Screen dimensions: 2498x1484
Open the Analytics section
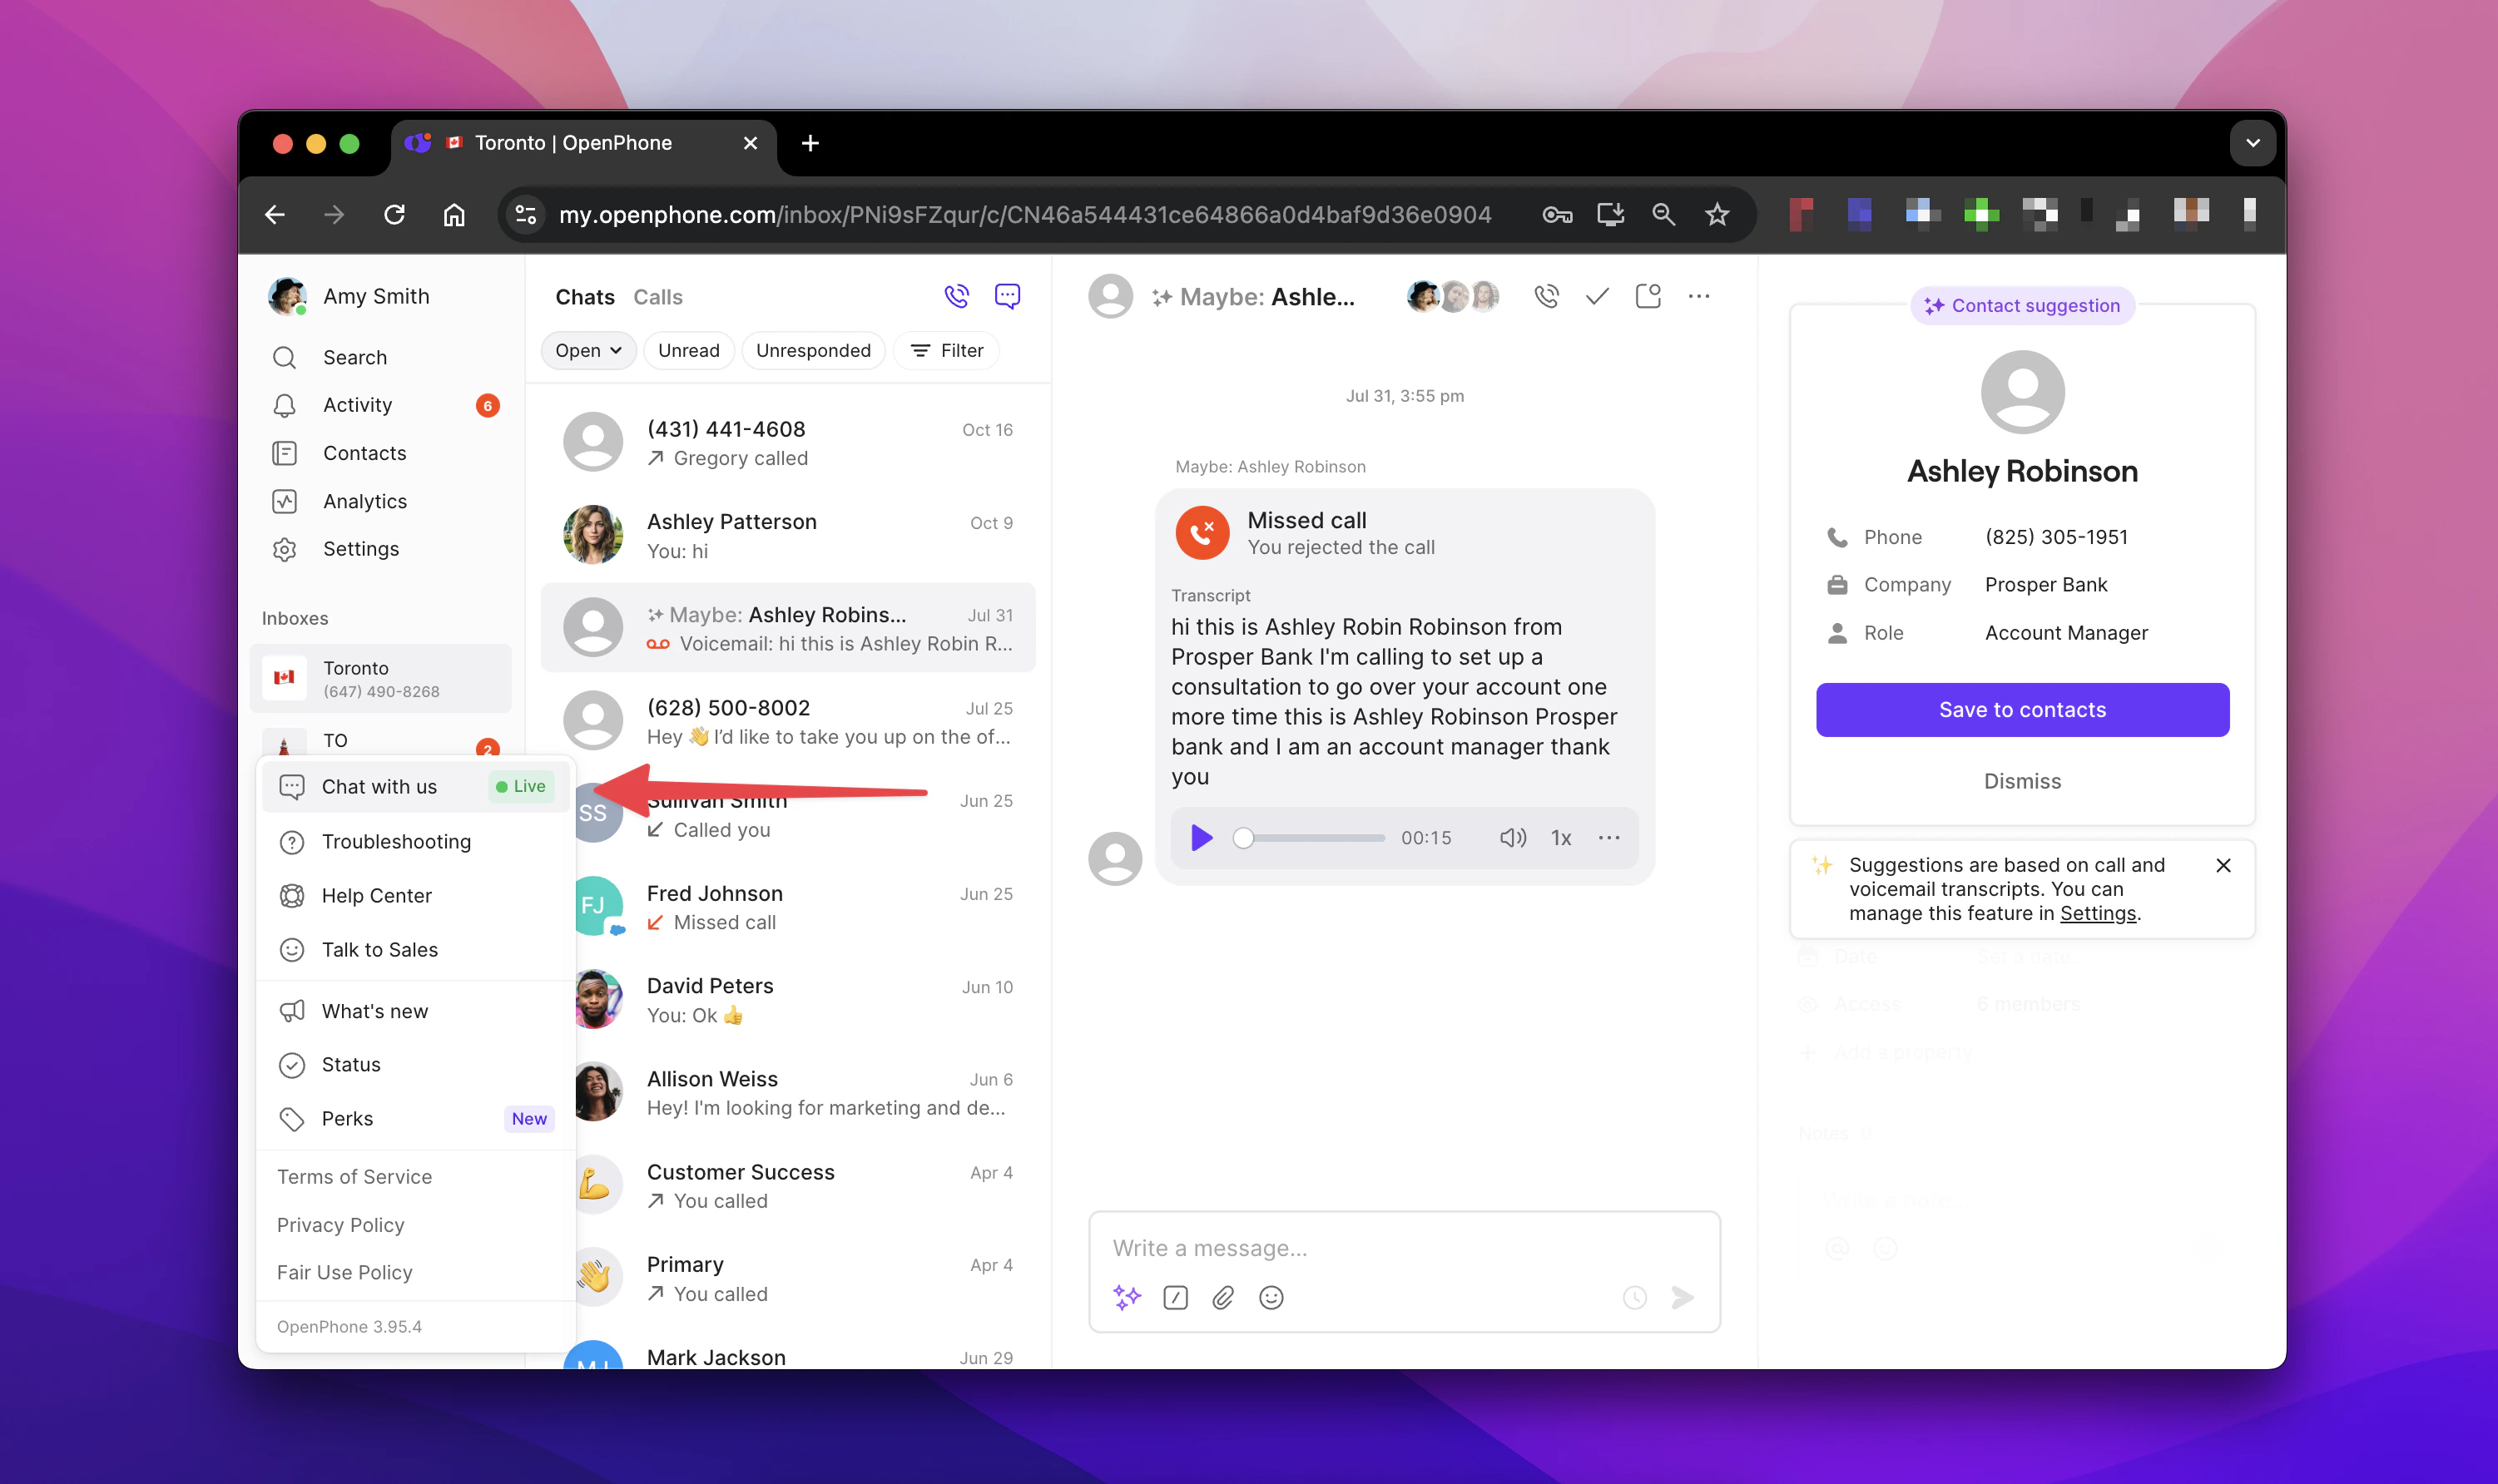[x=364, y=501]
